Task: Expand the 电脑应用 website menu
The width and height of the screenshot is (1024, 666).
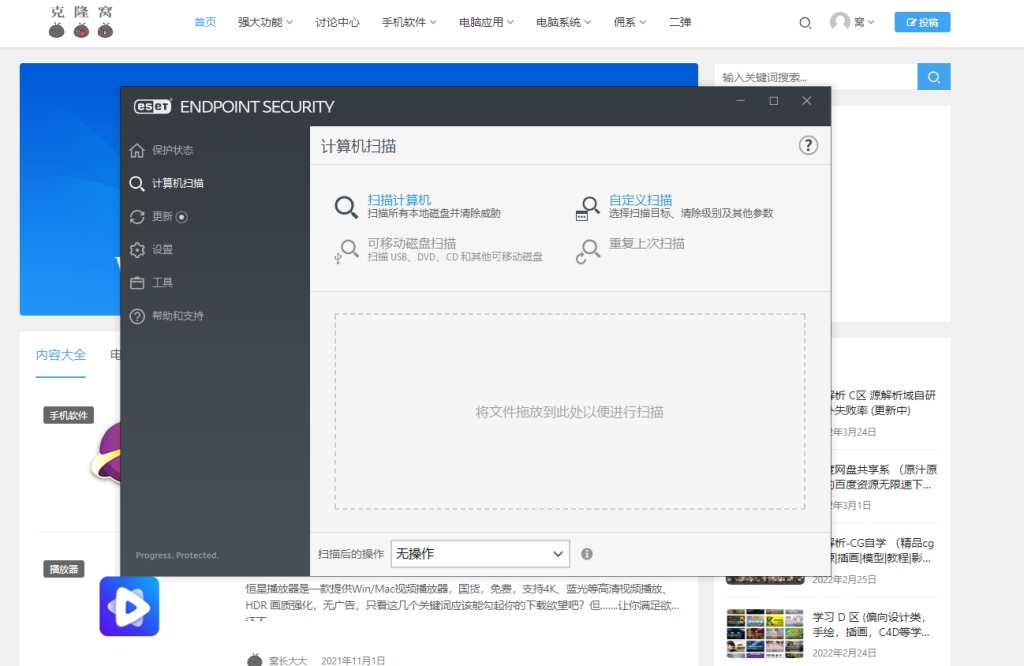Action: coord(486,22)
